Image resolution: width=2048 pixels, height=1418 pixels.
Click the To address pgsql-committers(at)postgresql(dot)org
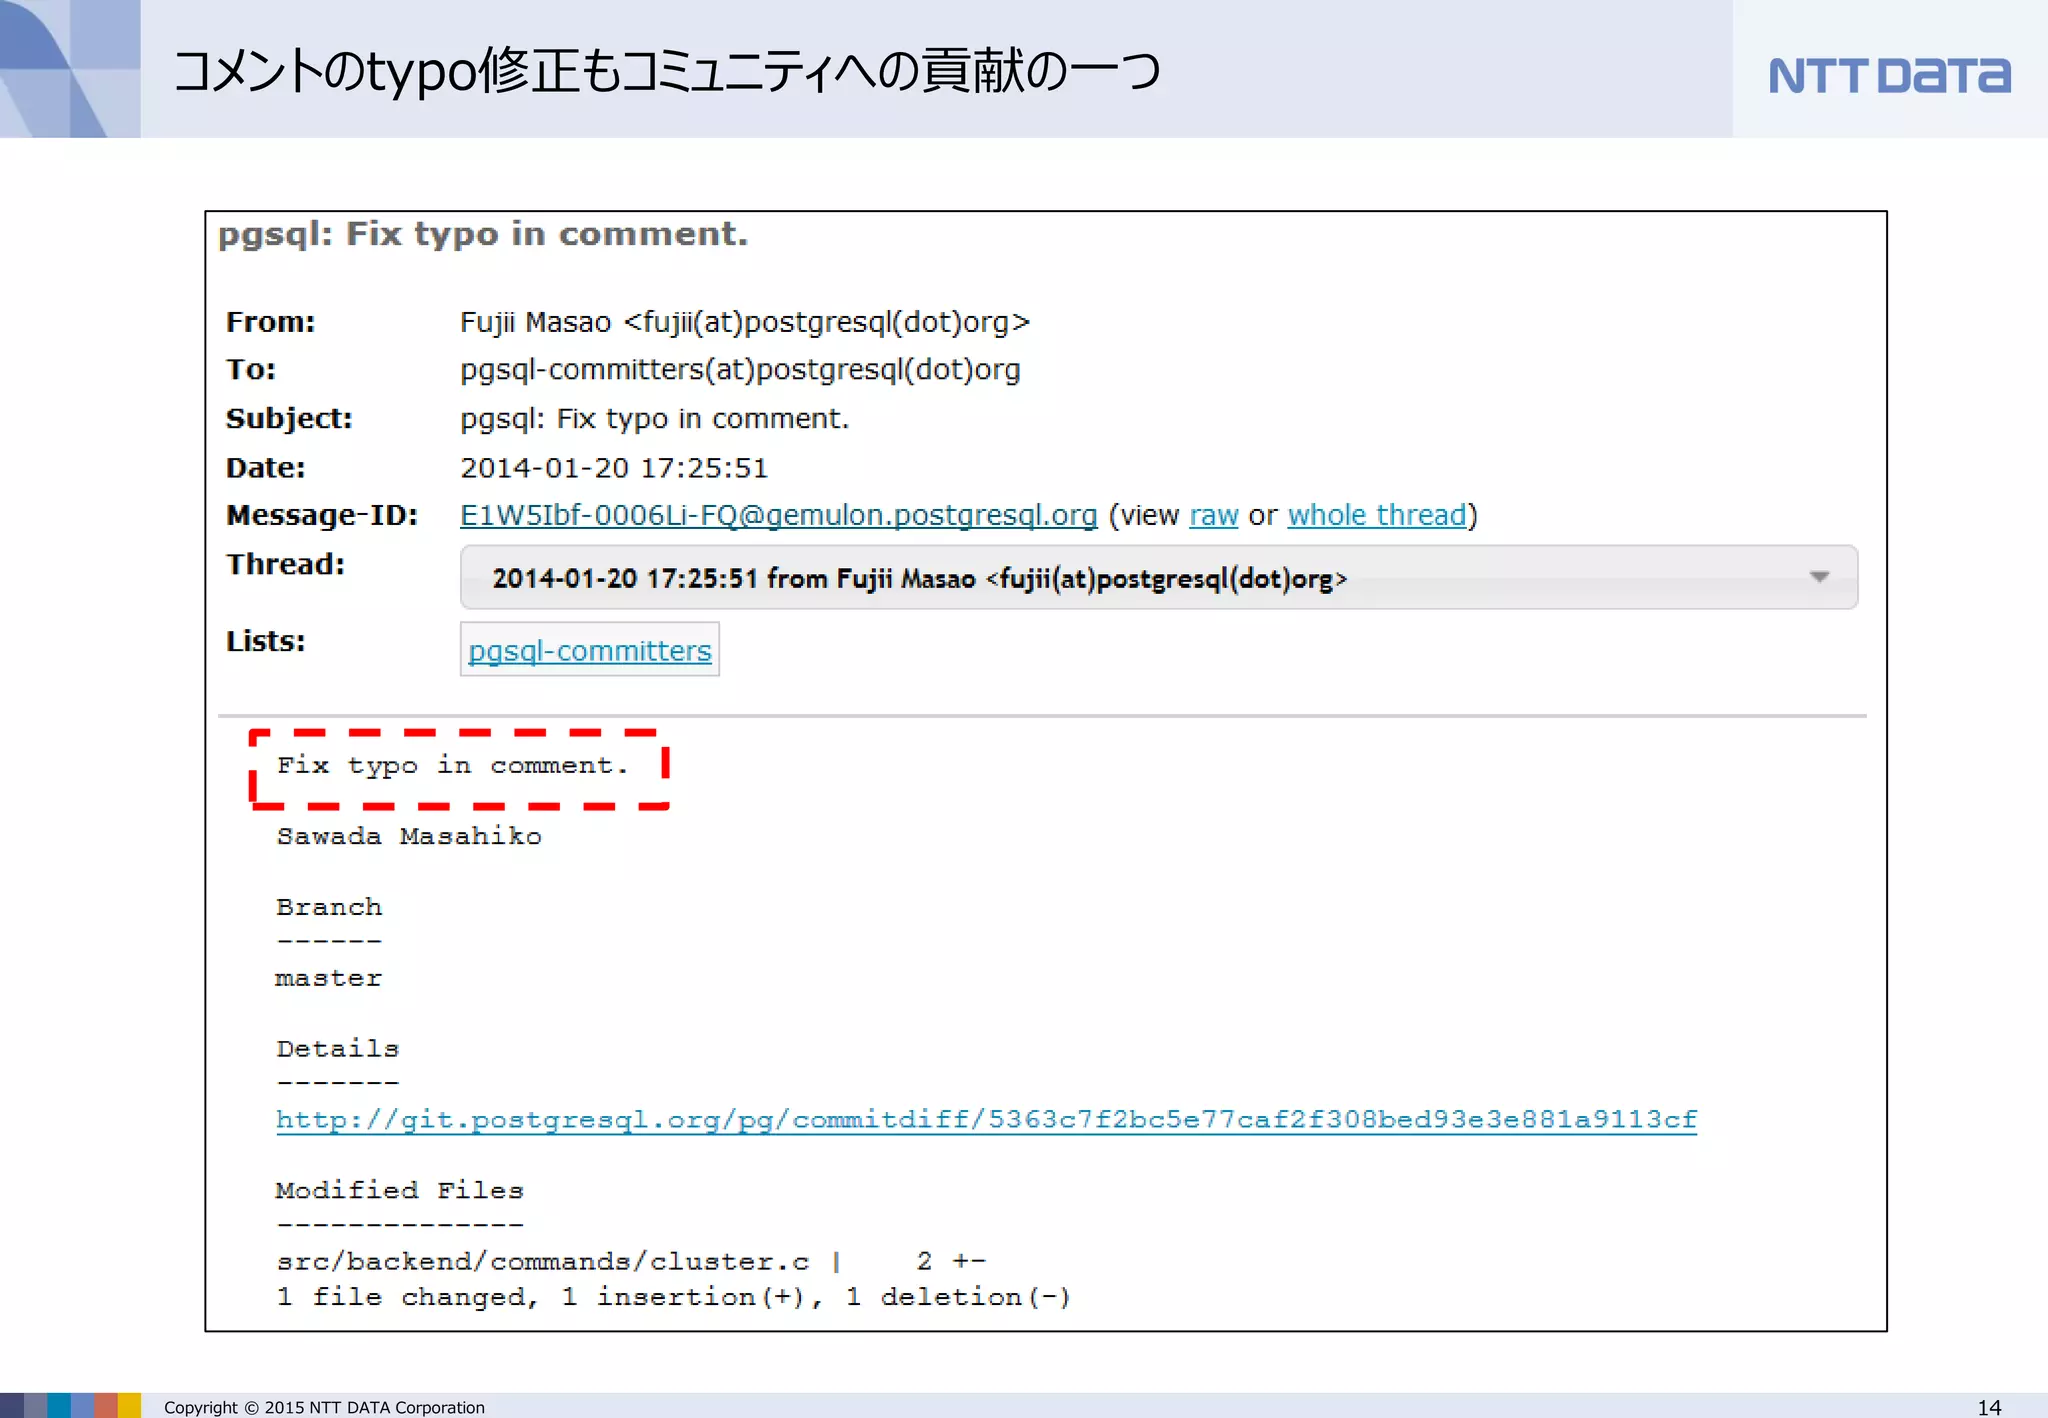(740, 370)
